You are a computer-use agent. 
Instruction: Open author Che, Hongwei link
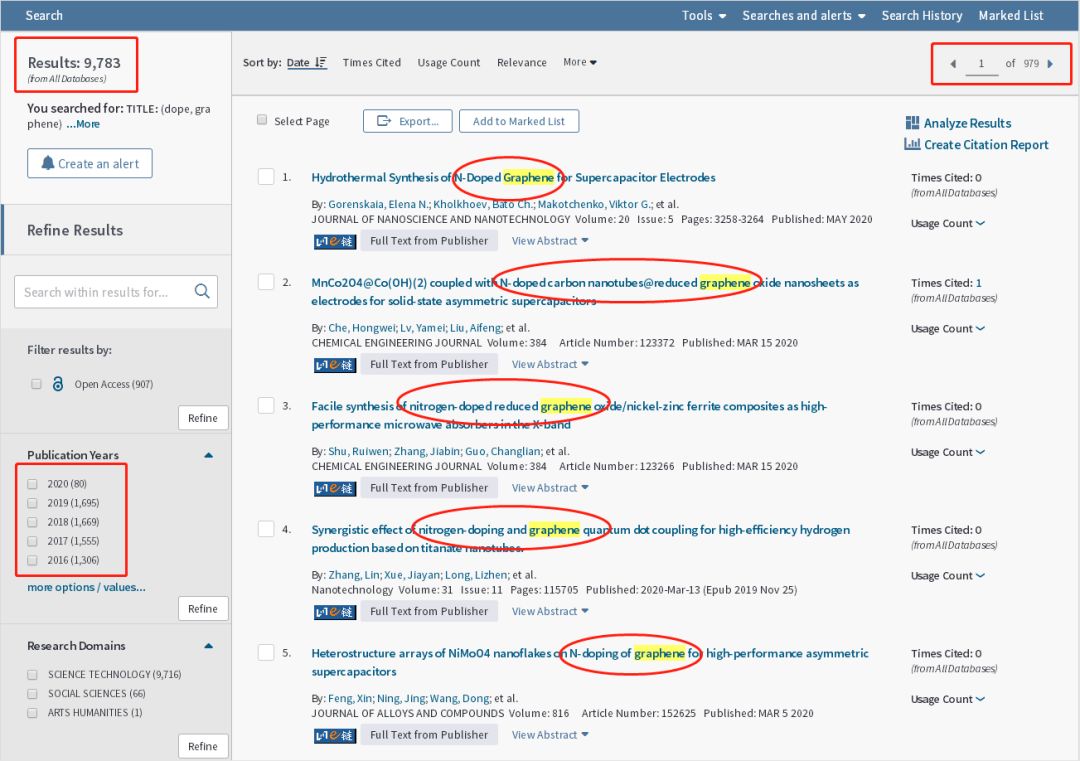pos(362,328)
